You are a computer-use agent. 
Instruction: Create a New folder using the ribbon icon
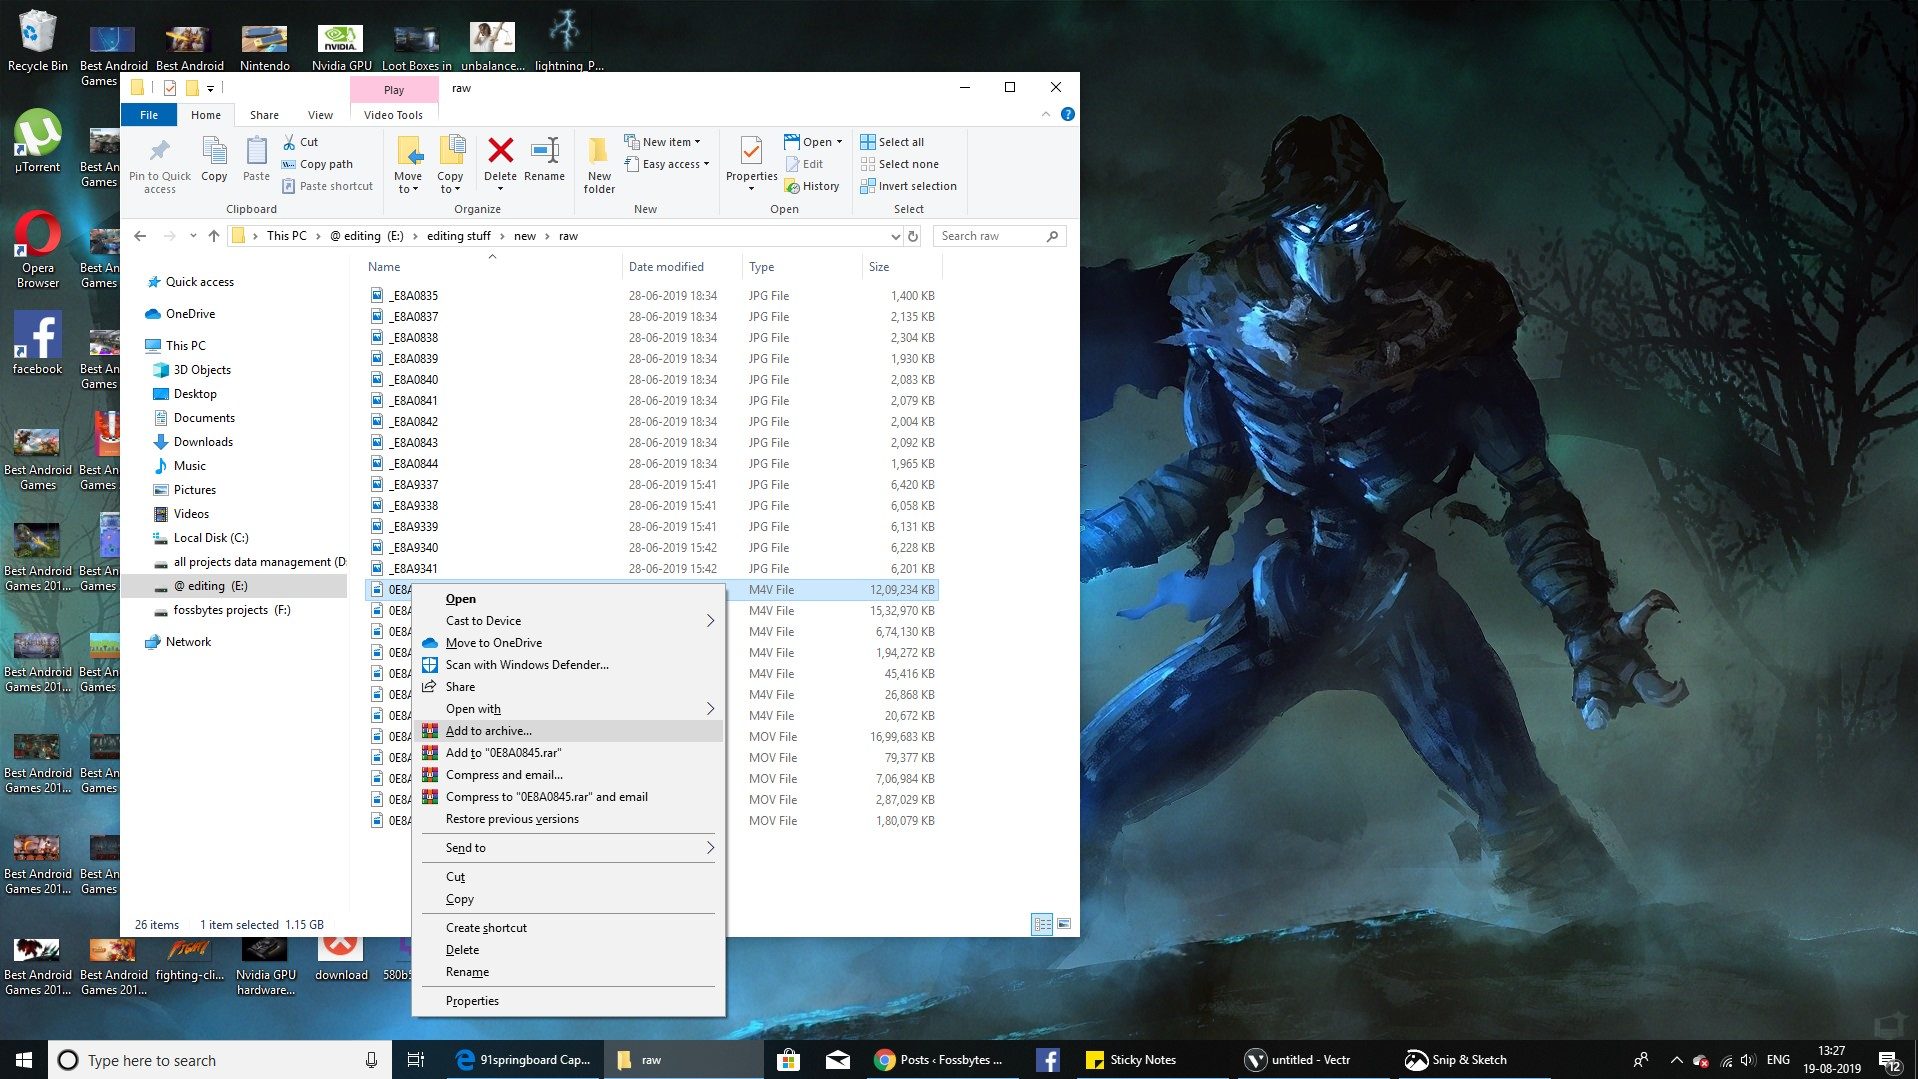pos(598,163)
